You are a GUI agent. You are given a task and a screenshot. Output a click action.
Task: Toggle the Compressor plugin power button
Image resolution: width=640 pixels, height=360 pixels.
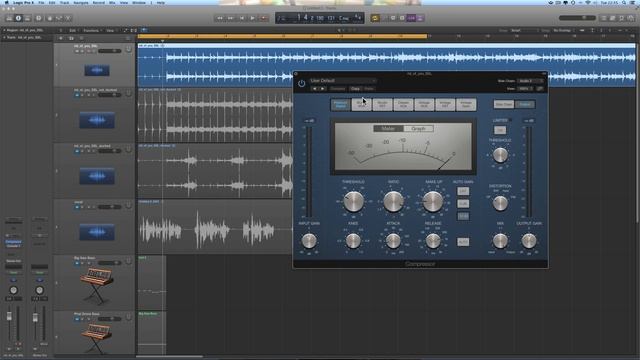302,83
